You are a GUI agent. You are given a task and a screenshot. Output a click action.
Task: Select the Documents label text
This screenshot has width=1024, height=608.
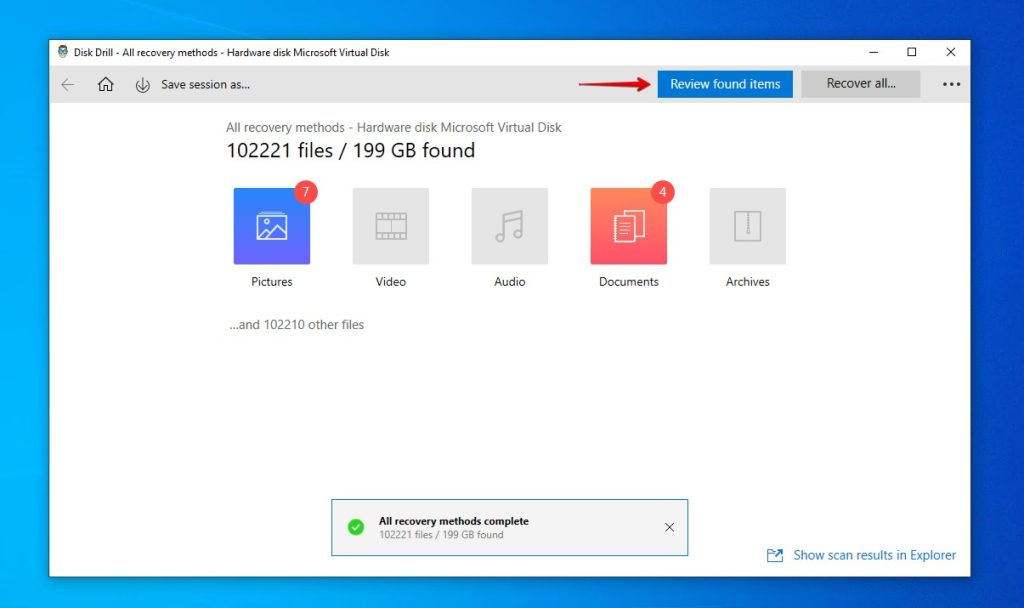(x=629, y=281)
